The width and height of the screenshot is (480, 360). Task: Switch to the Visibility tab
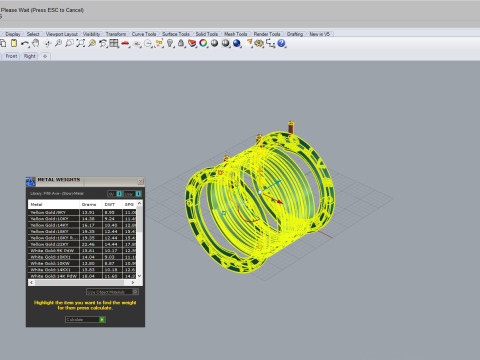91,34
